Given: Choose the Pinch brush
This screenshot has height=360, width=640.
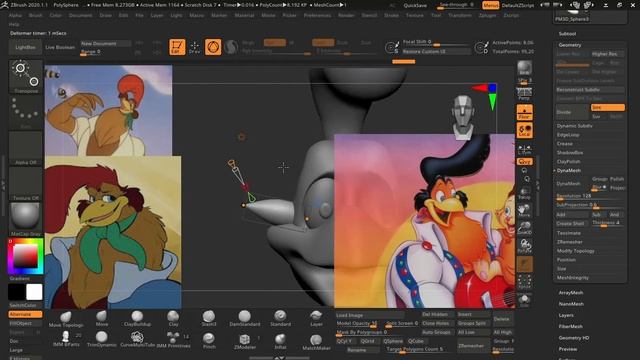Looking at the screenshot, I should point(209,340).
